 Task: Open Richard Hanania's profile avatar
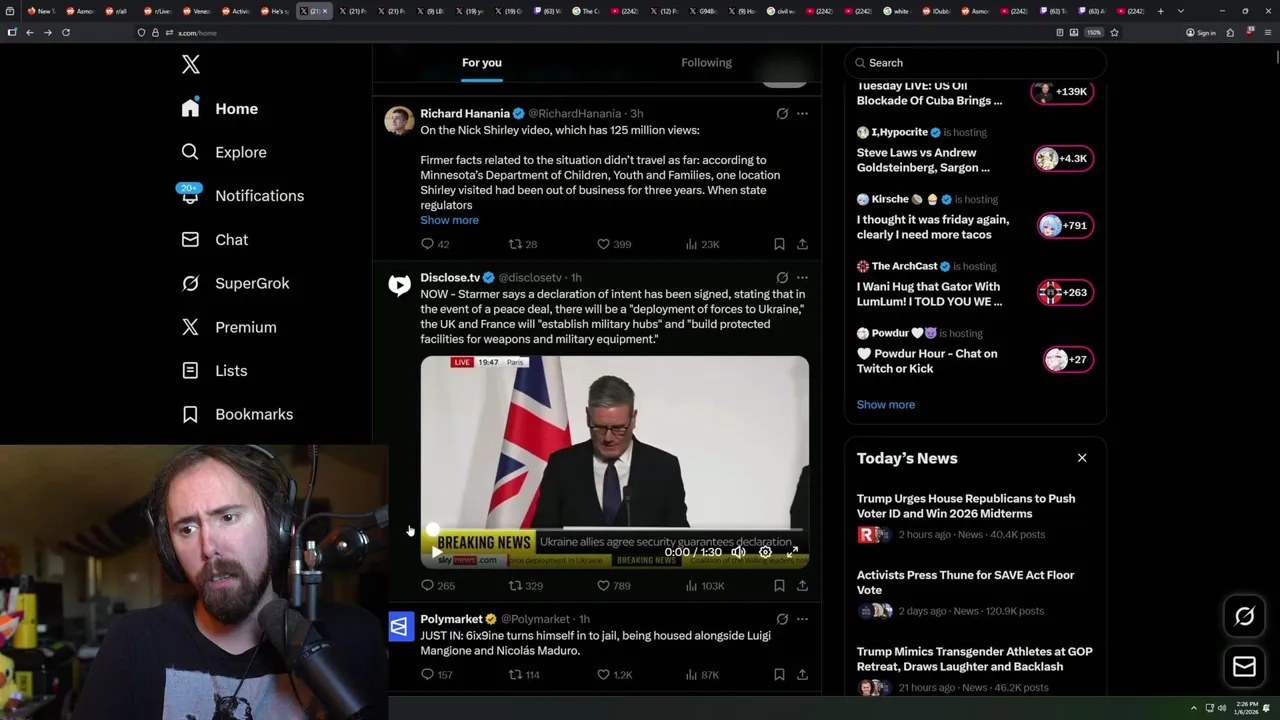399,120
